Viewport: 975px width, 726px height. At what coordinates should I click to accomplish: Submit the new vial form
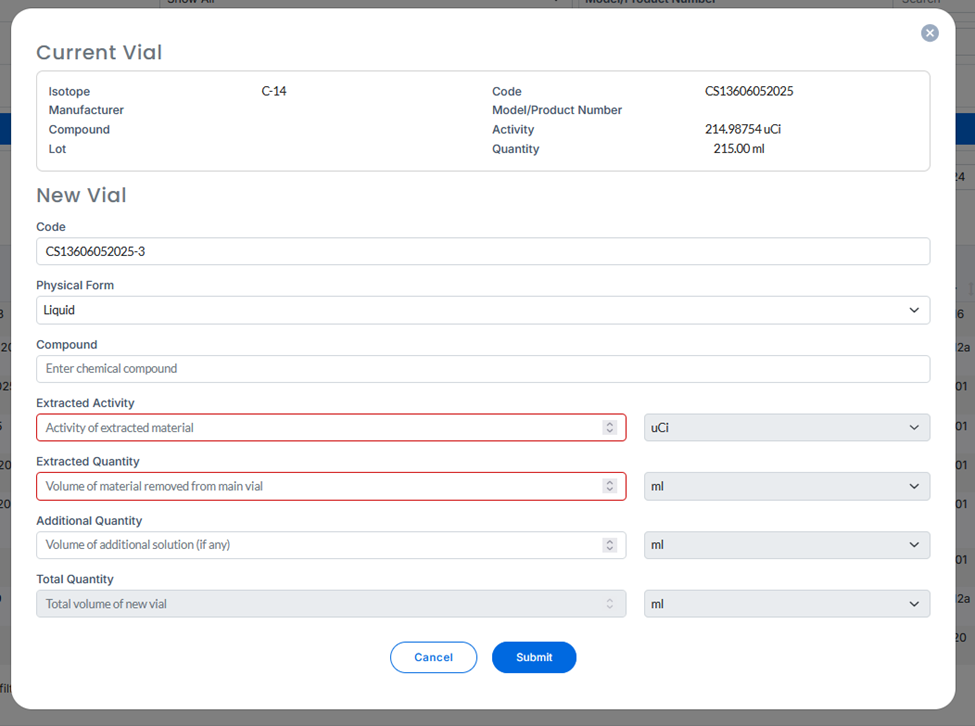coord(534,657)
